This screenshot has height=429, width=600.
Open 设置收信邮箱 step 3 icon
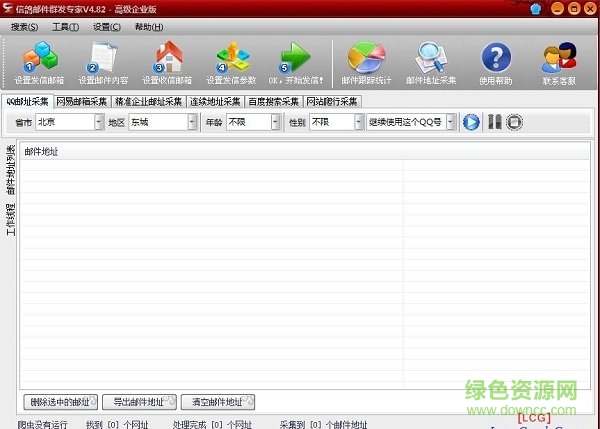[168, 57]
